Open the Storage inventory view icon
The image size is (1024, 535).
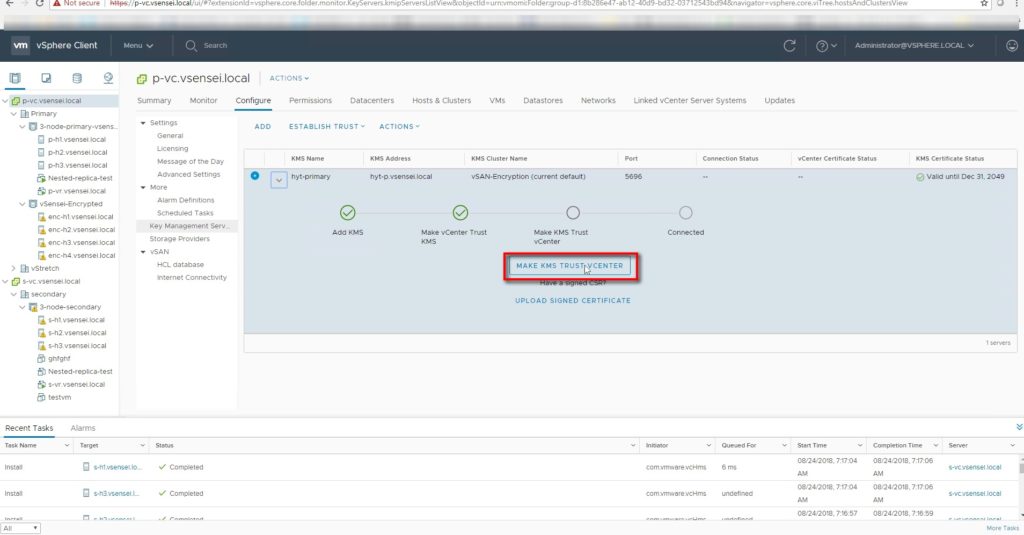[x=77, y=78]
